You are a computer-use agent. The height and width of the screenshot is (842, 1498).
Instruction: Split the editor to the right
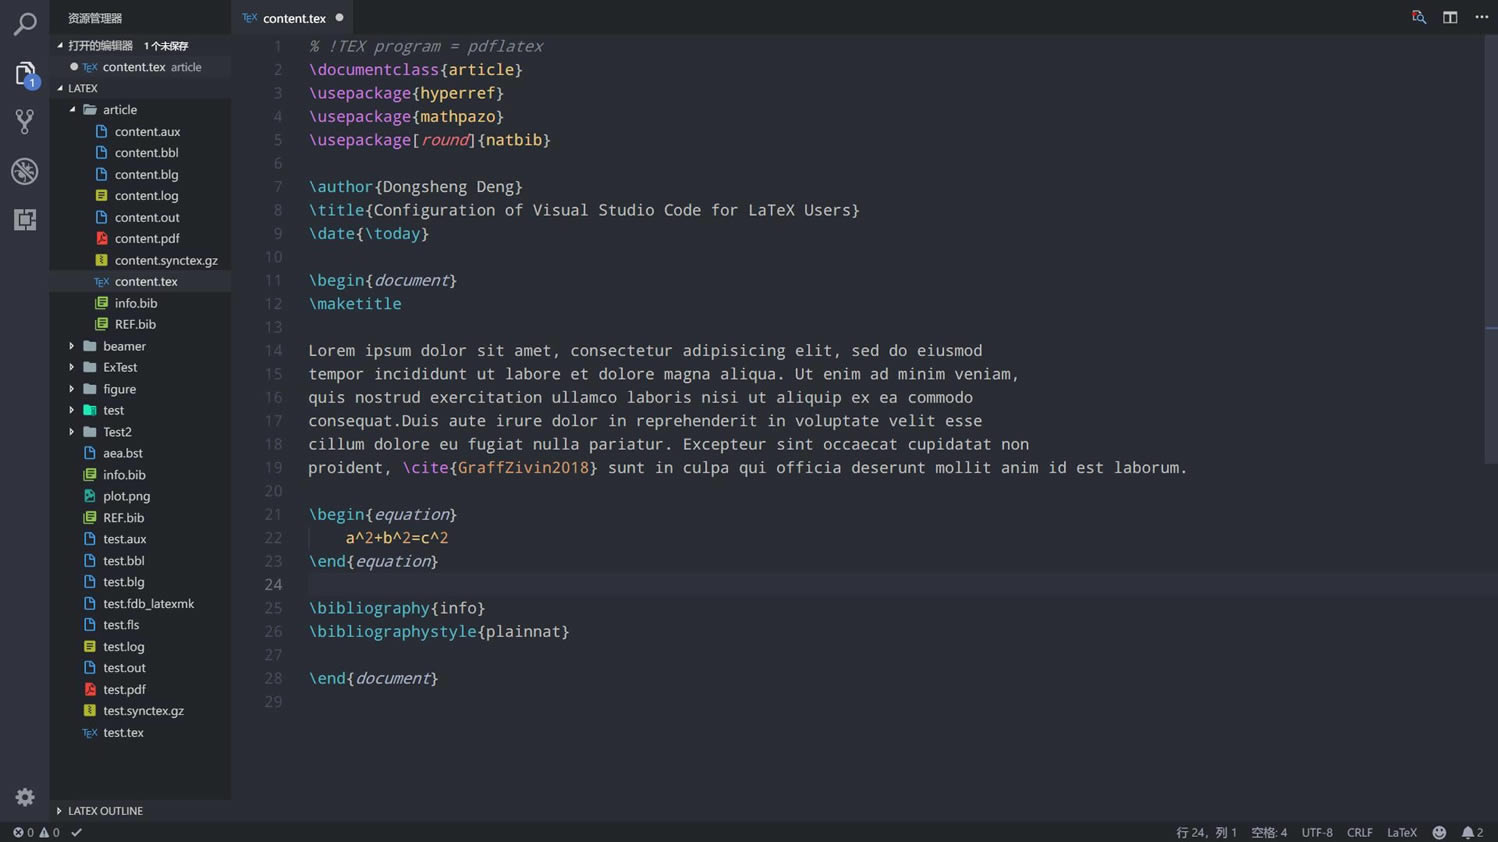[1450, 17]
